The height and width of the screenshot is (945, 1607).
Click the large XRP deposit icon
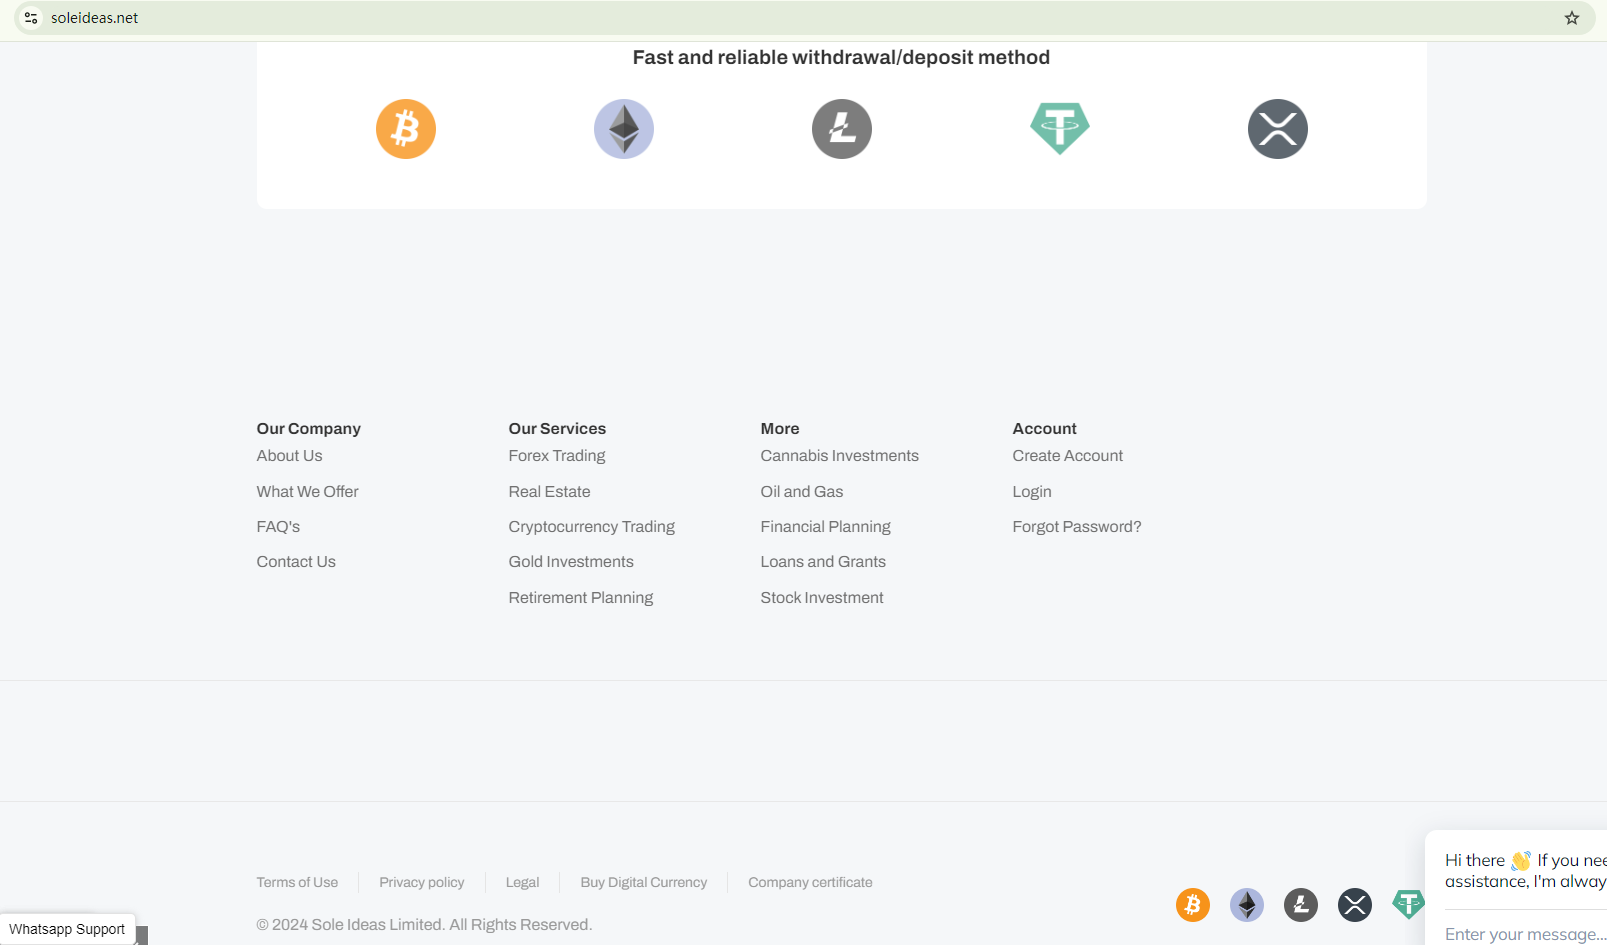[1278, 129]
